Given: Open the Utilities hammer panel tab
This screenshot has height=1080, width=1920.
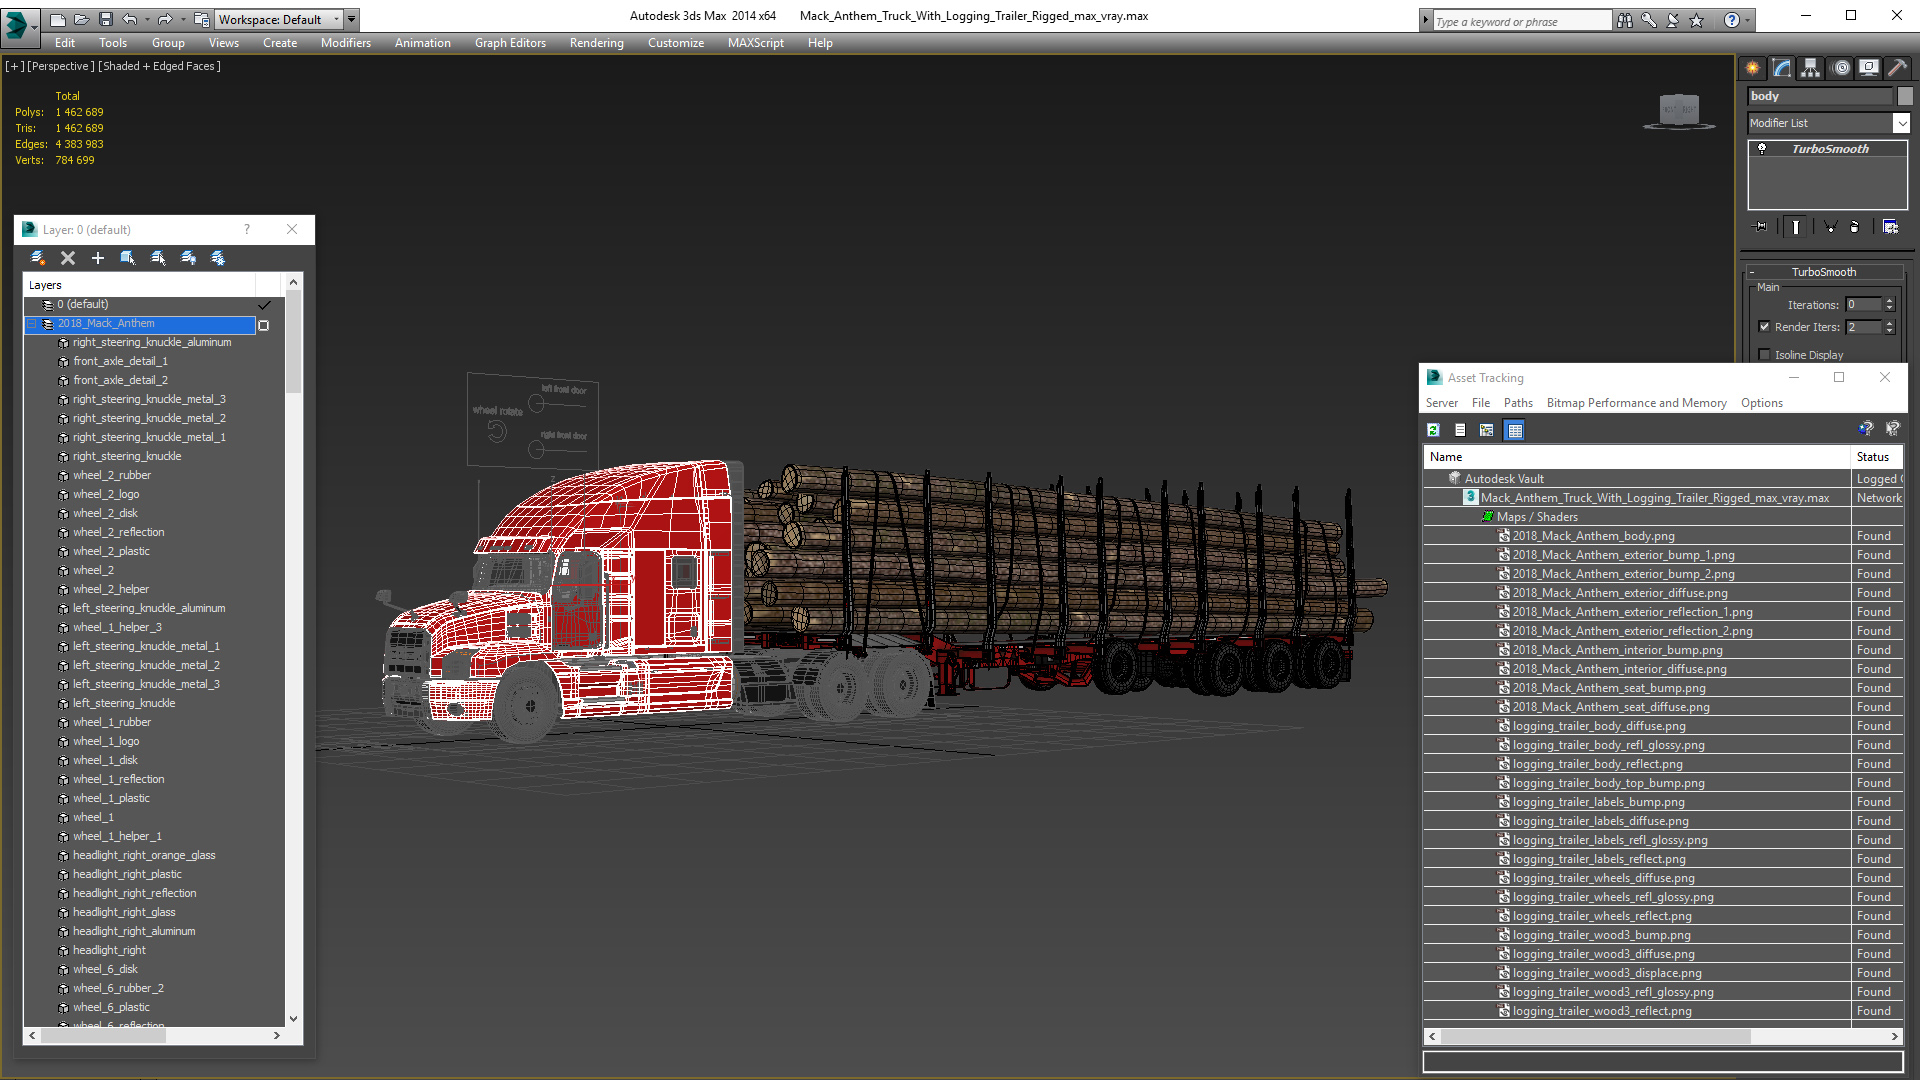Looking at the screenshot, I should coord(1897,68).
